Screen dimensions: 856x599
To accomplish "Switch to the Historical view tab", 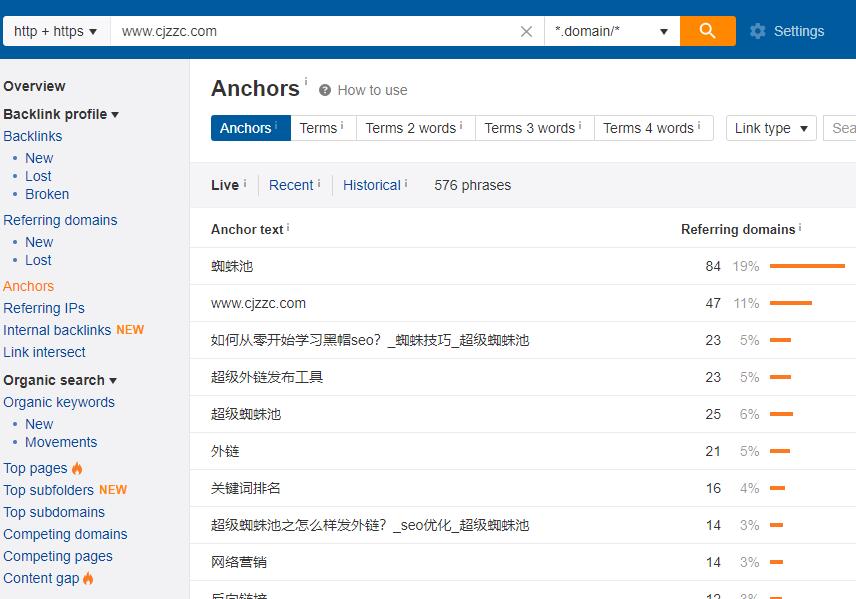I will click(x=372, y=185).
